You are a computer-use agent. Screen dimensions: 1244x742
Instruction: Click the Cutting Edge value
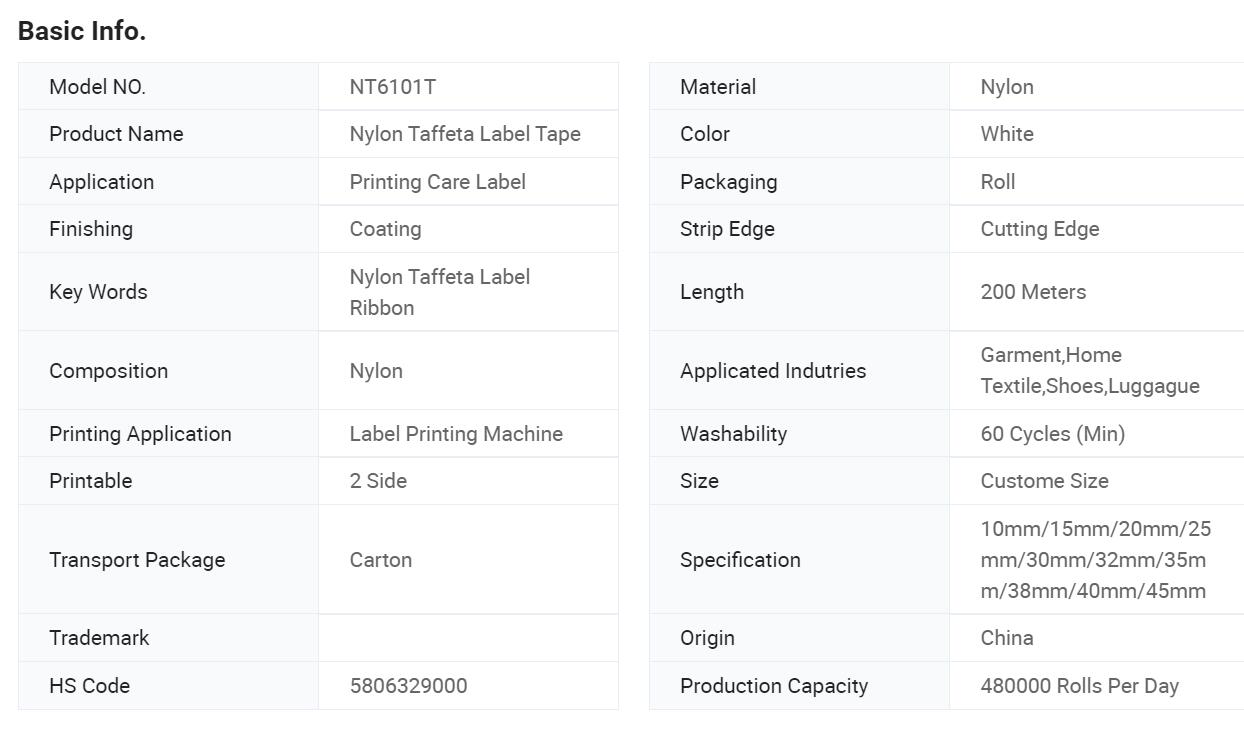[1039, 229]
